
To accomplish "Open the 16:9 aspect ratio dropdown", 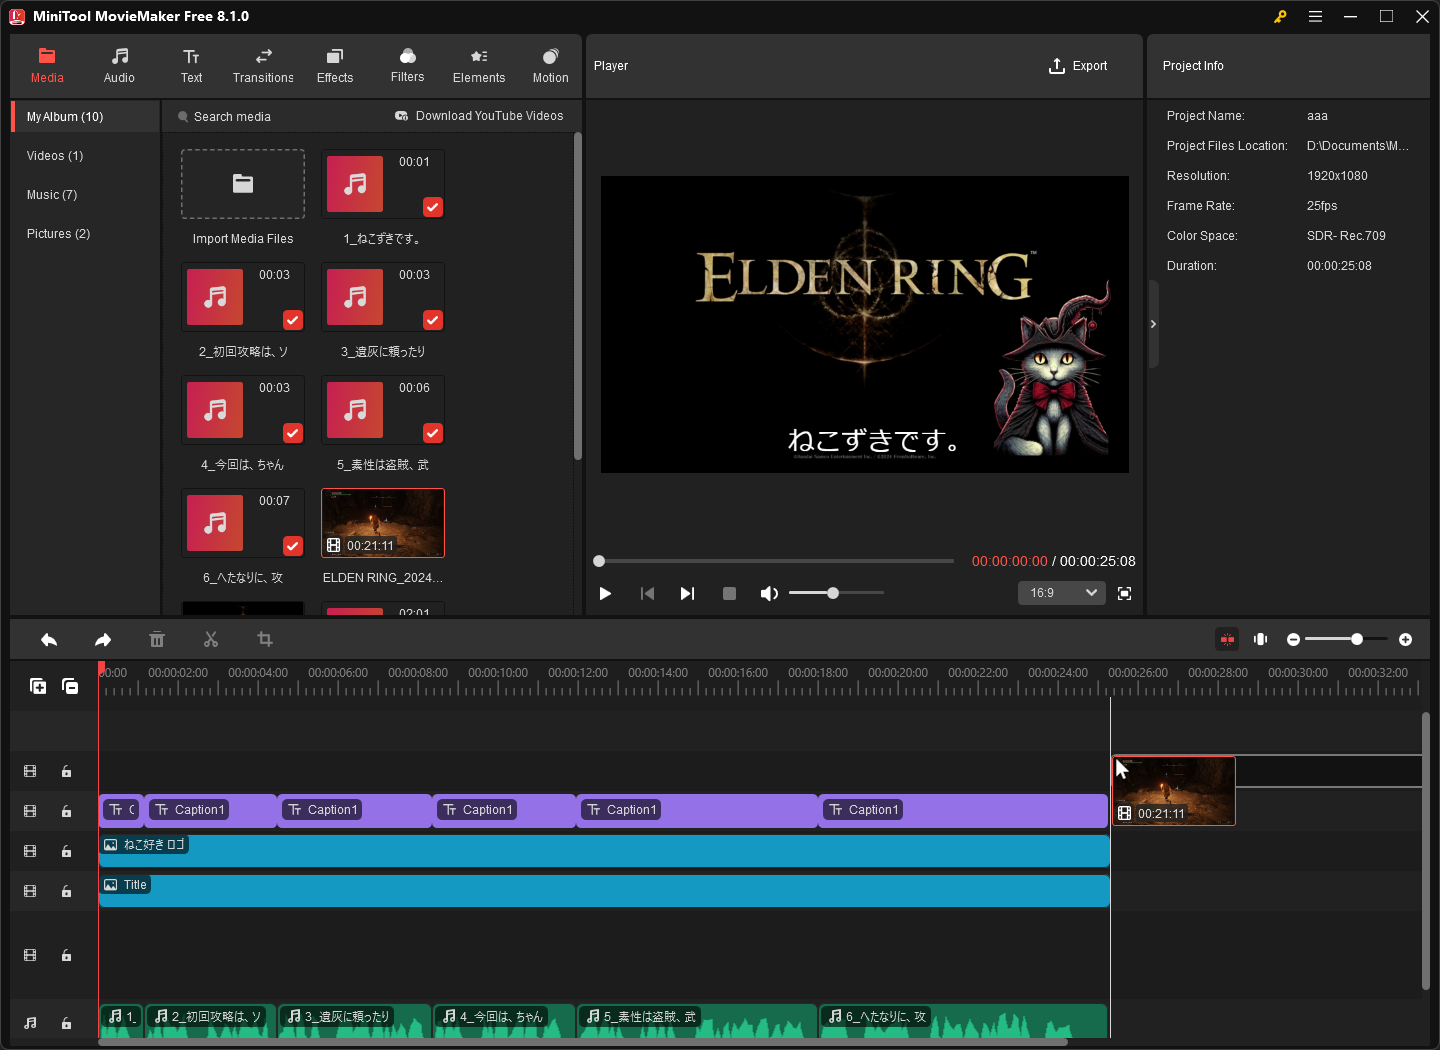I will 1062,593.
